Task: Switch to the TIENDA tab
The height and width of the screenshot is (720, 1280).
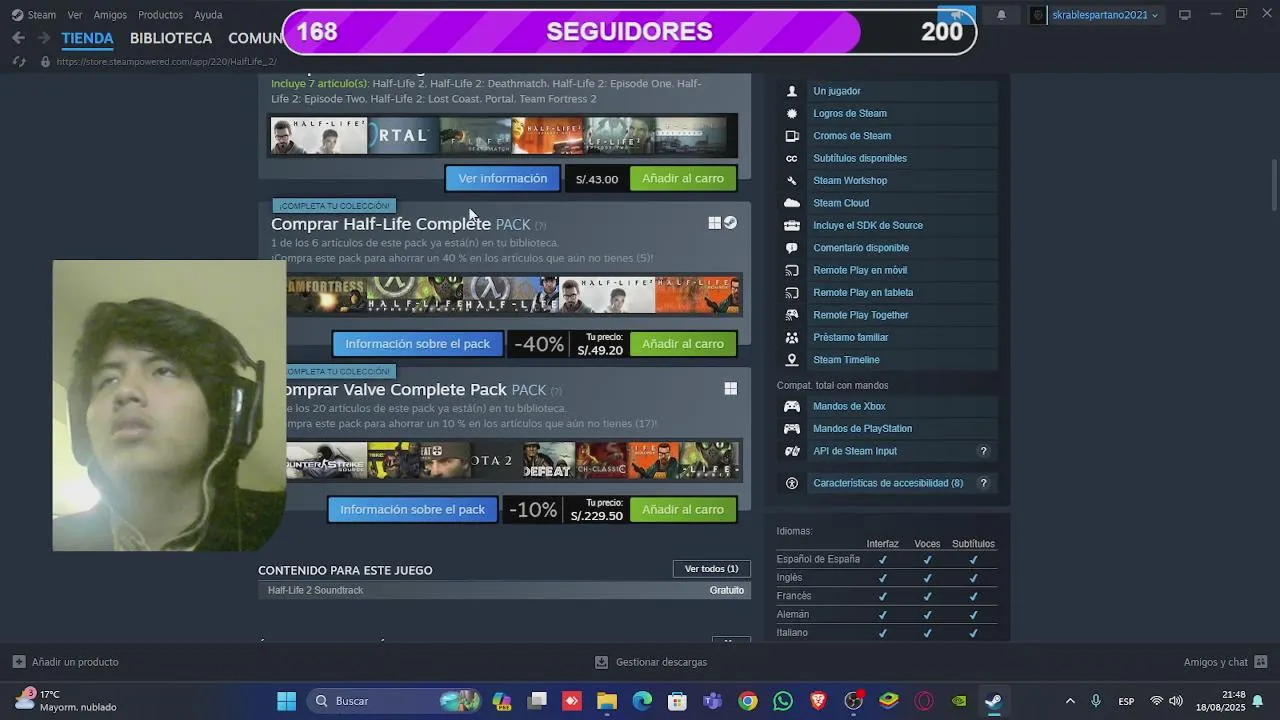Action: click(87, 38)
